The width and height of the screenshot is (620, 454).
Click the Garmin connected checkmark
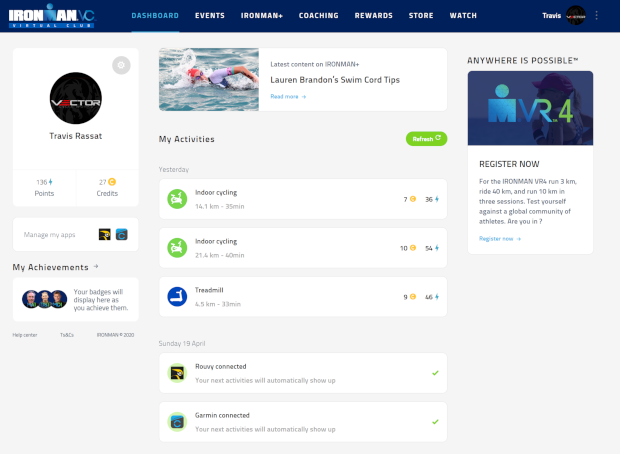pos(434,421)
